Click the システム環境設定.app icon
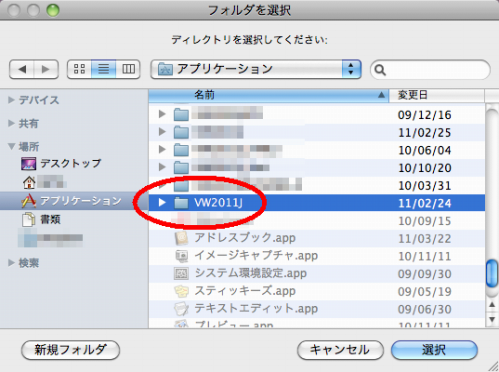 pyautogui.click(x=181, y=274)
